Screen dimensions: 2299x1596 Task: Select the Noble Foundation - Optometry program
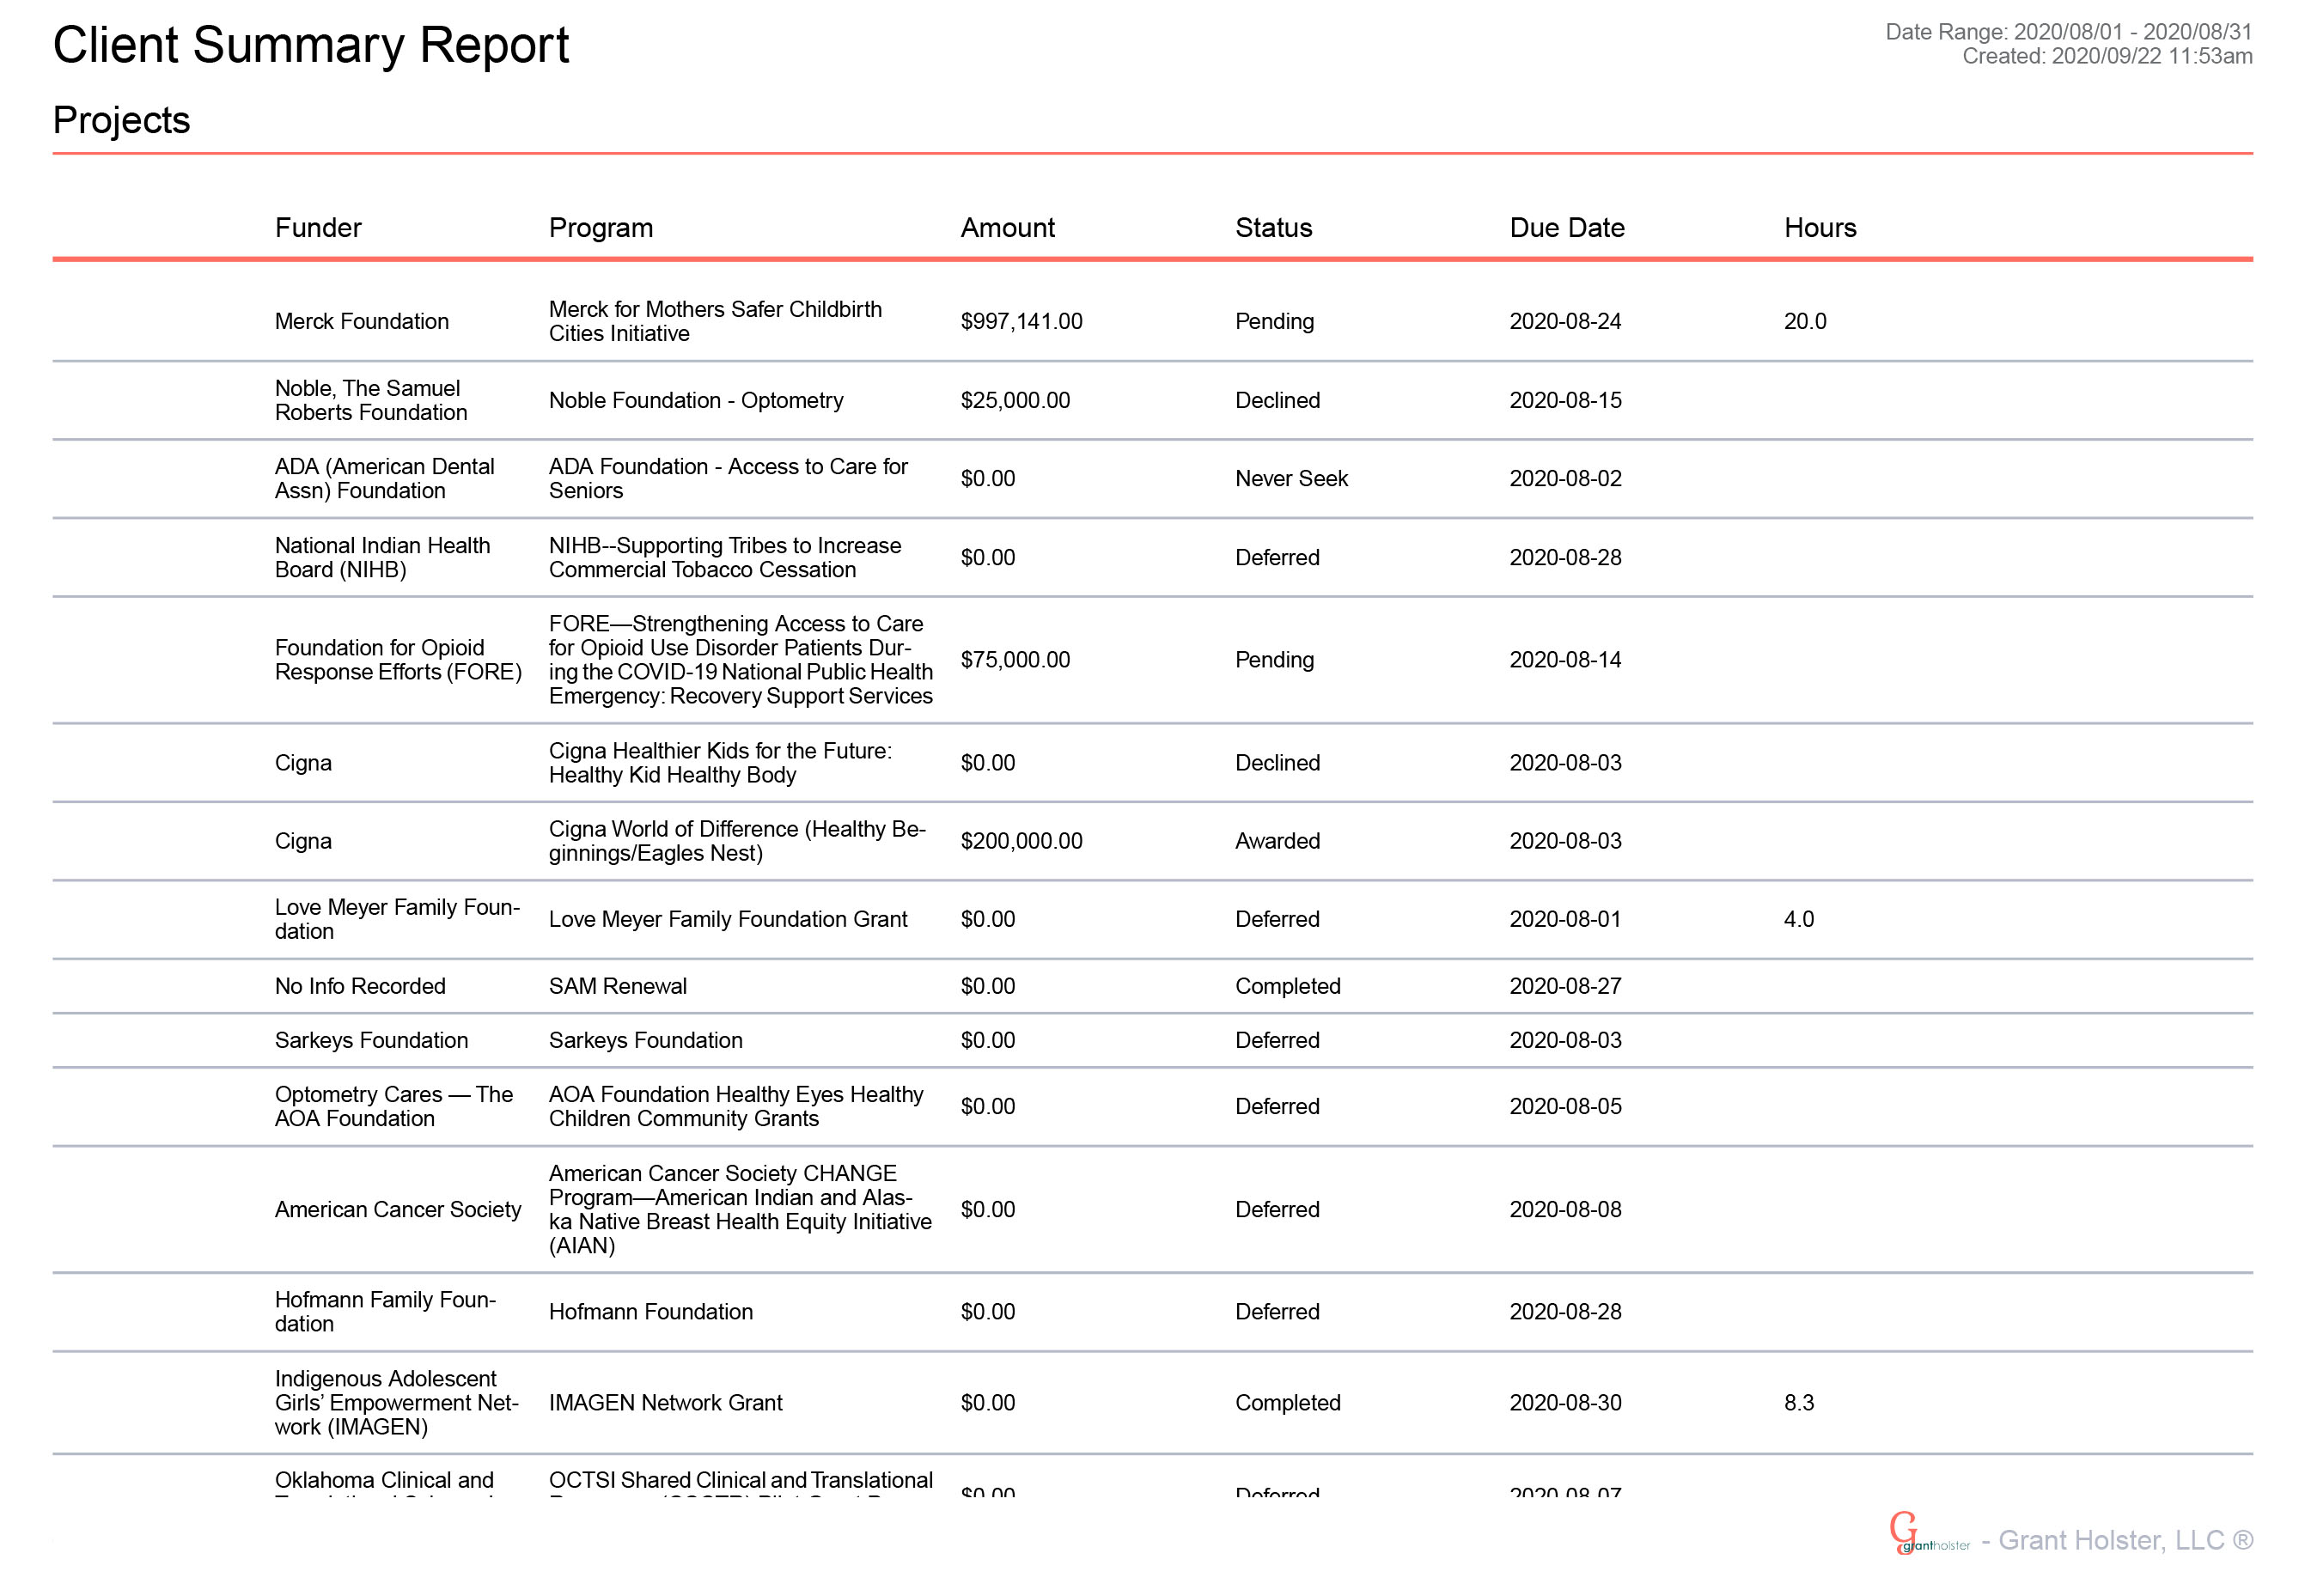[695, 401]
